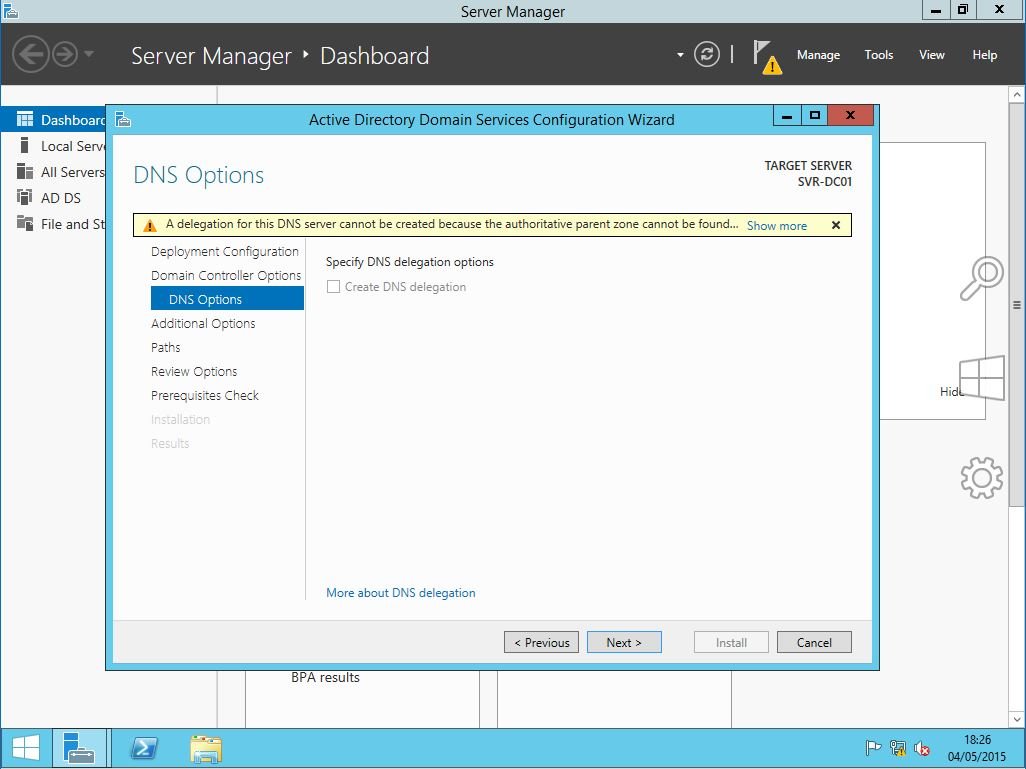Cancel the configuration wizard
The height and width of the screenshot is (769, 1026).
(x=813, y=642)
